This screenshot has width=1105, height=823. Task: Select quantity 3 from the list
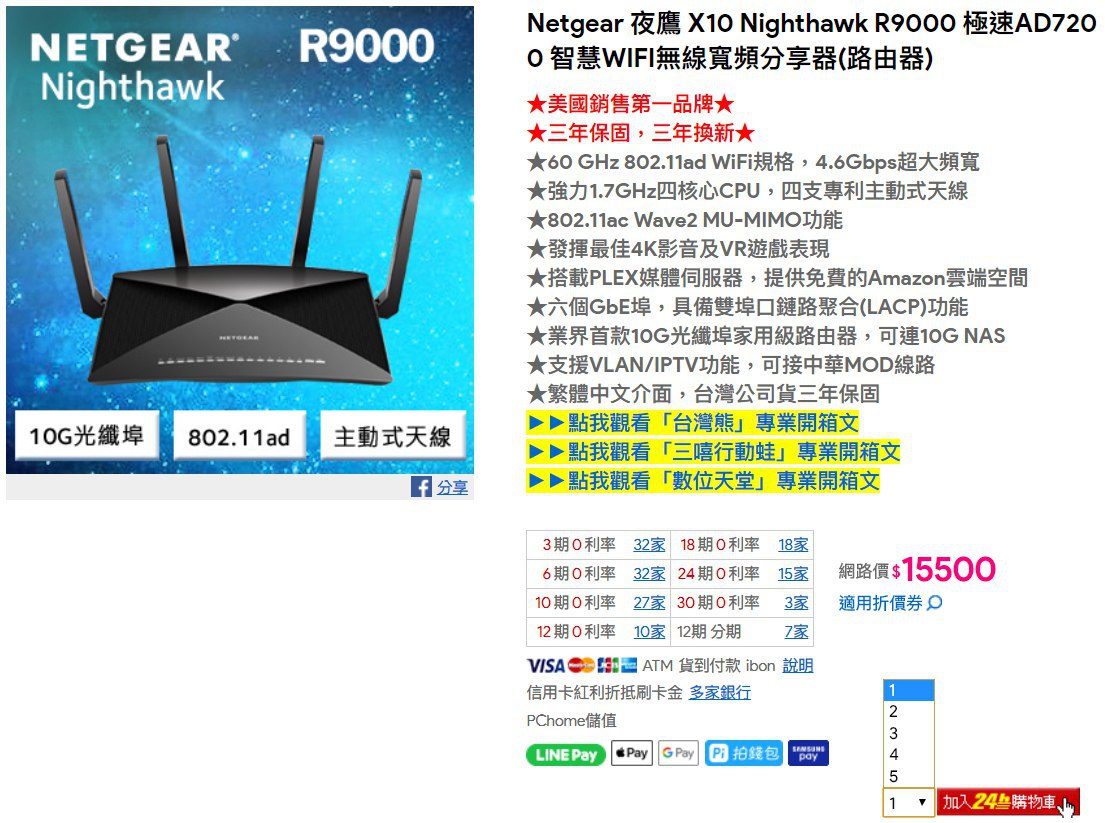point(908,733)
